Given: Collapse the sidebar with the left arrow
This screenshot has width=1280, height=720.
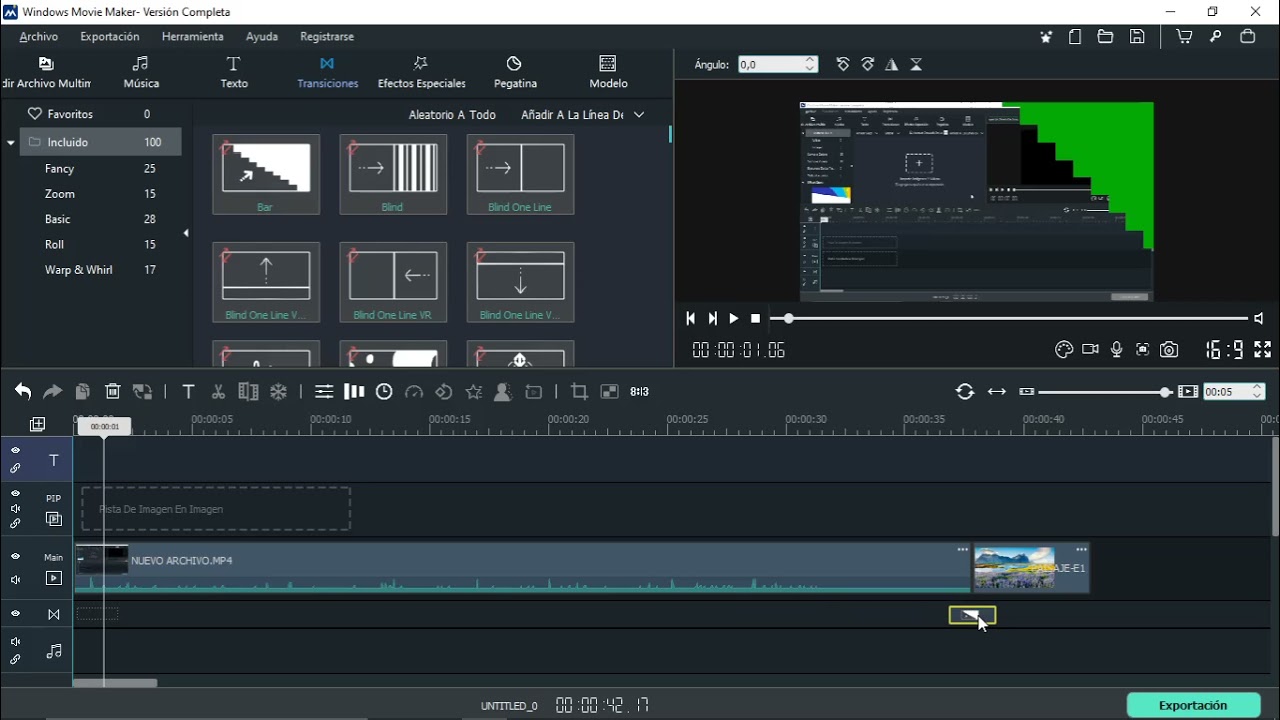Looking at the screenshot, I should click(x=186, y=233).
